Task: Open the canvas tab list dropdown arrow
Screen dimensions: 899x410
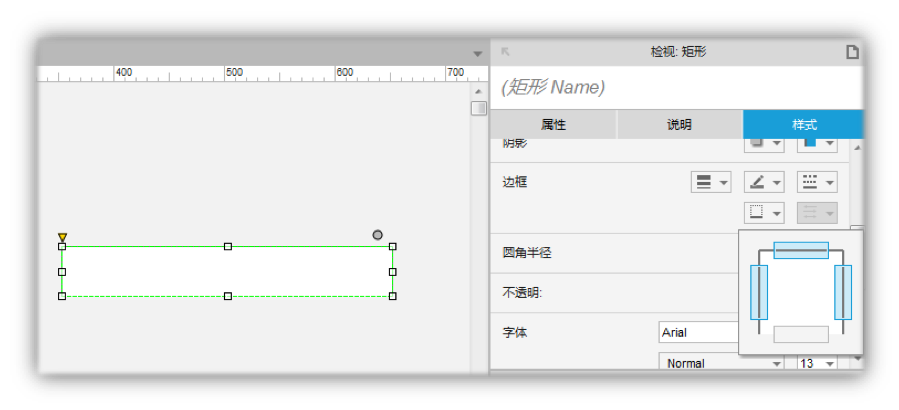Action: (x=478, y=54)
